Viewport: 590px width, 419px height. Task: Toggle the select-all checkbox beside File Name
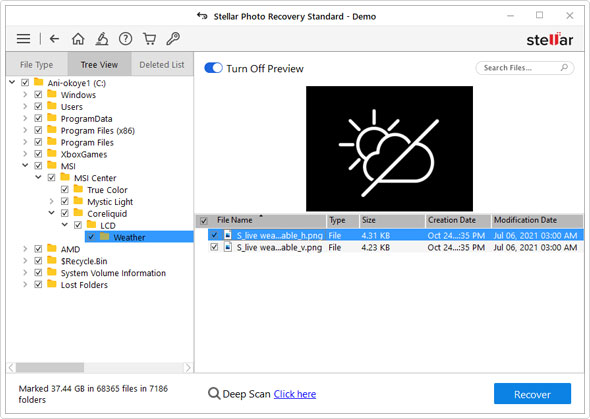click(x=204, y=221)
